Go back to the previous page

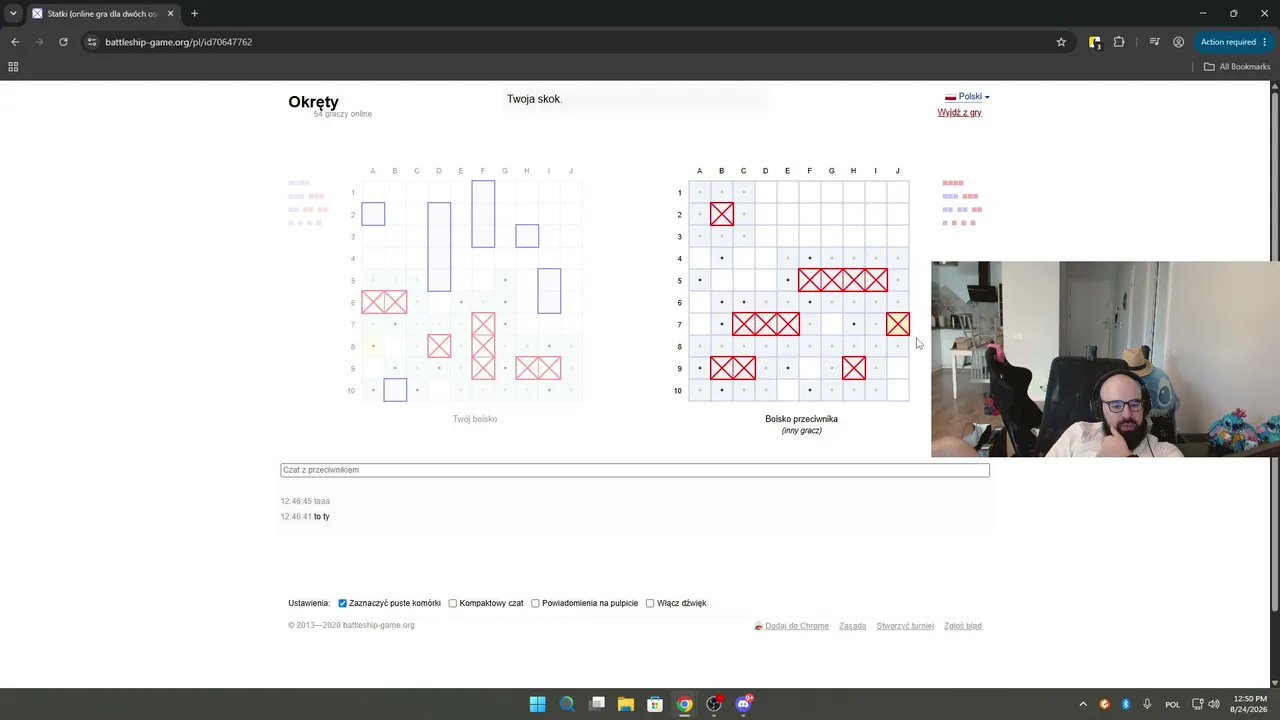click(15, 42)
